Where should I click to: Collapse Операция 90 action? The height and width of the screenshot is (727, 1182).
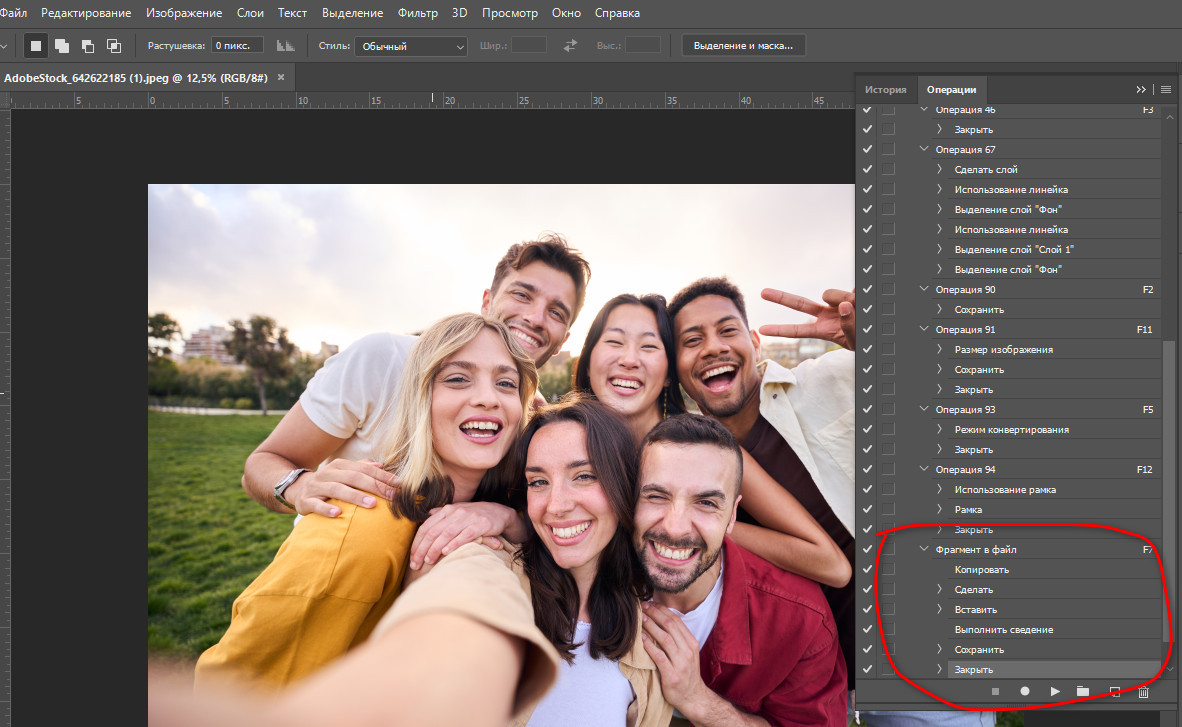[923, 290]
